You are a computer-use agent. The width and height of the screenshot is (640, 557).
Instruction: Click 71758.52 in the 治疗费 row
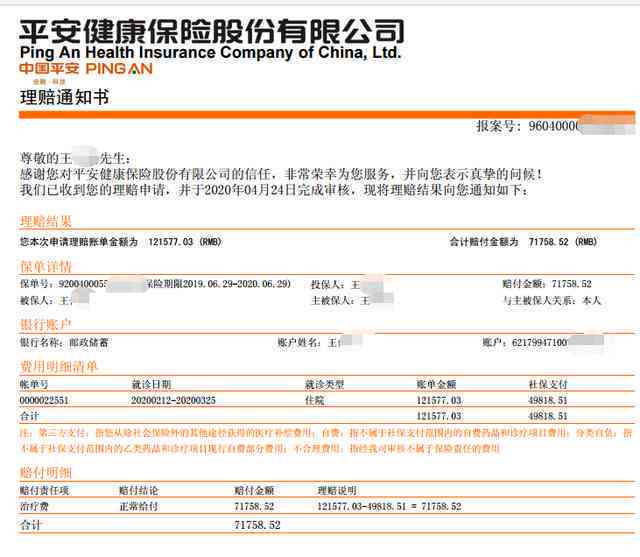click(x=254, y=506)
